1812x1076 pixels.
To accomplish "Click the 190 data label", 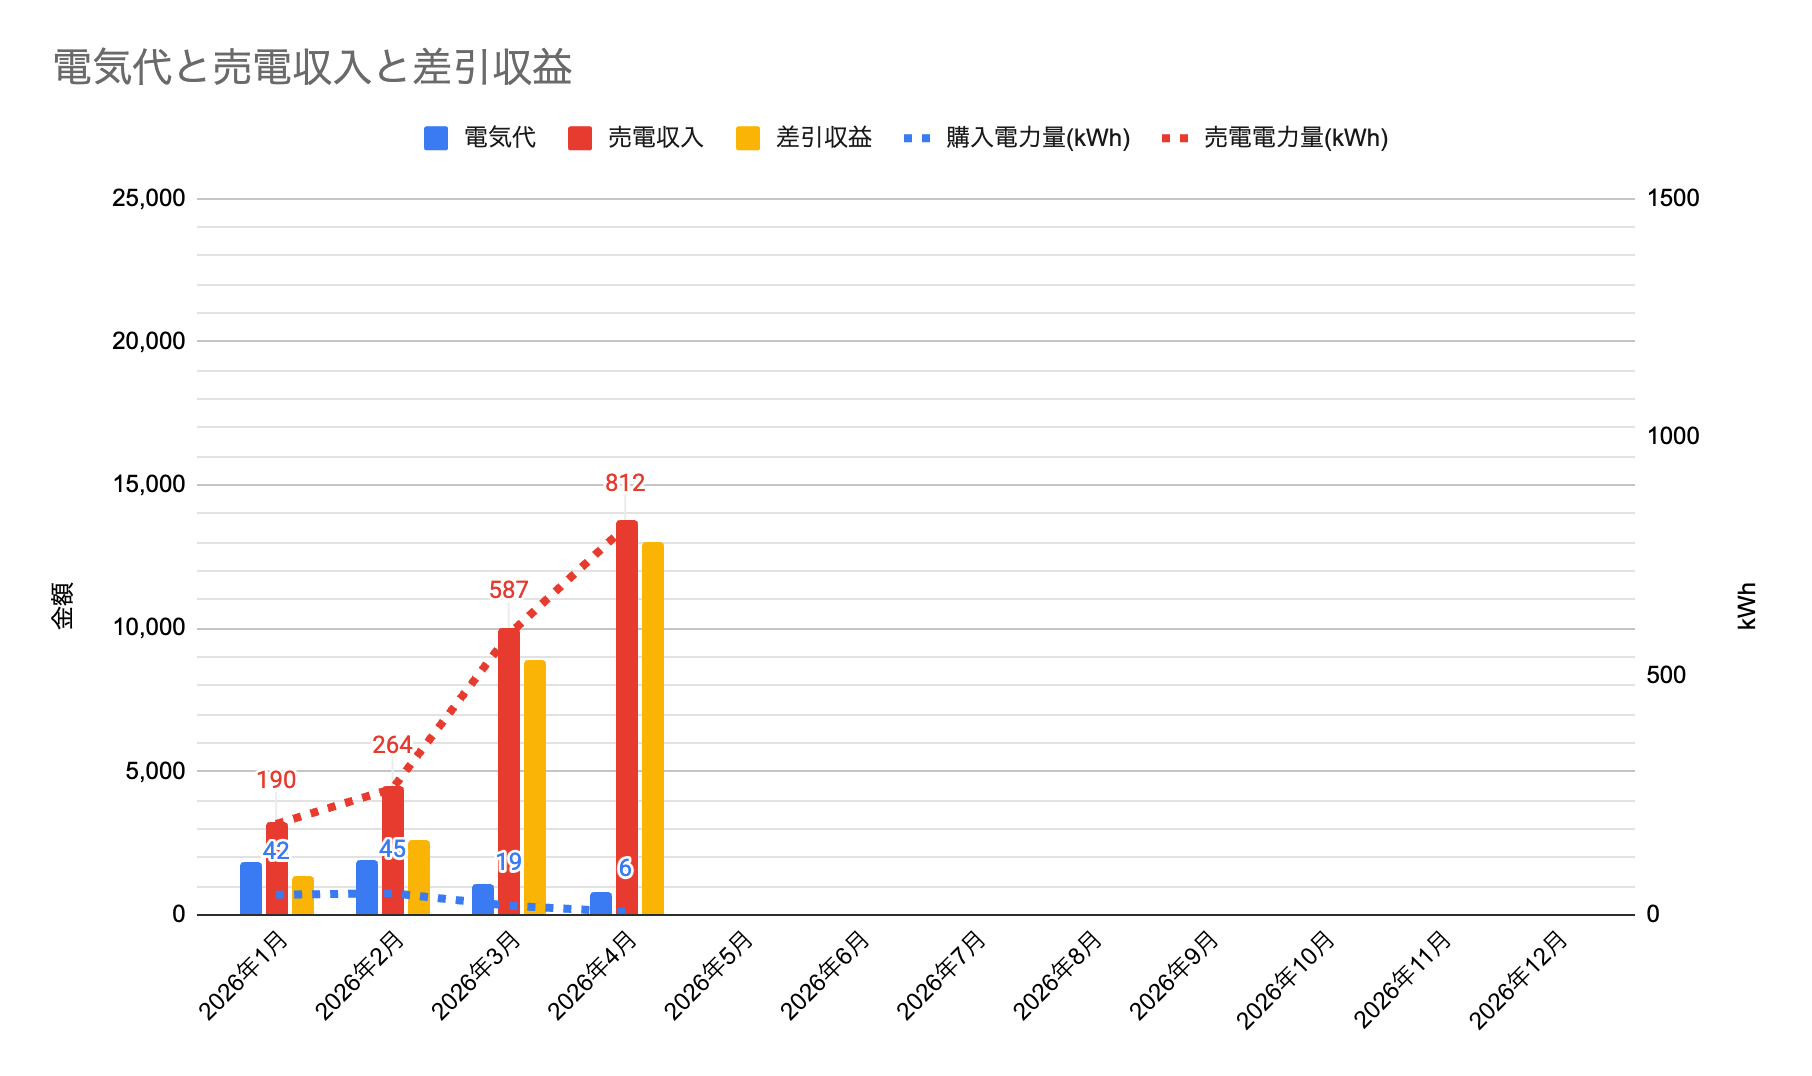I will click(x=276, y=780).
